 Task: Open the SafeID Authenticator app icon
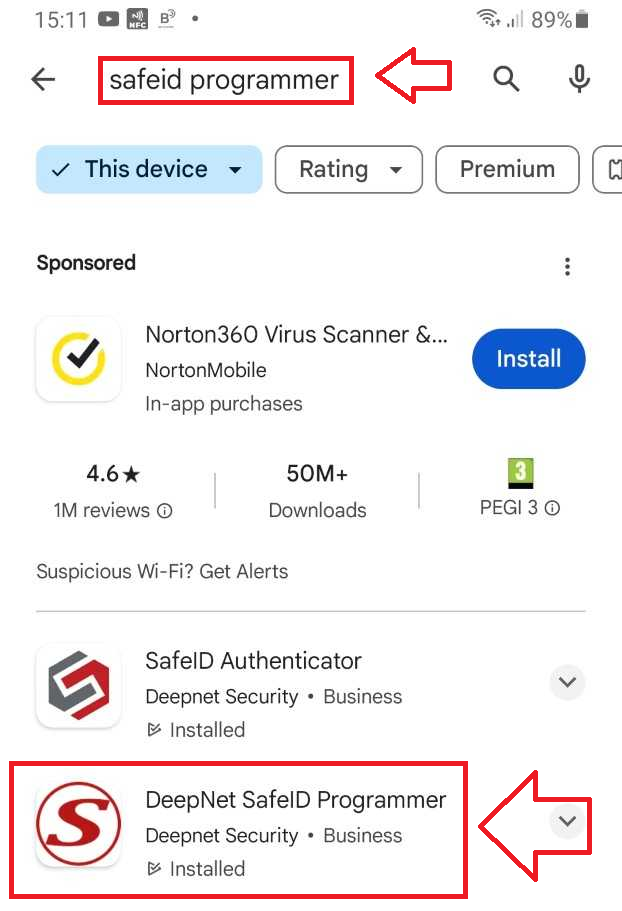[78, 685]
